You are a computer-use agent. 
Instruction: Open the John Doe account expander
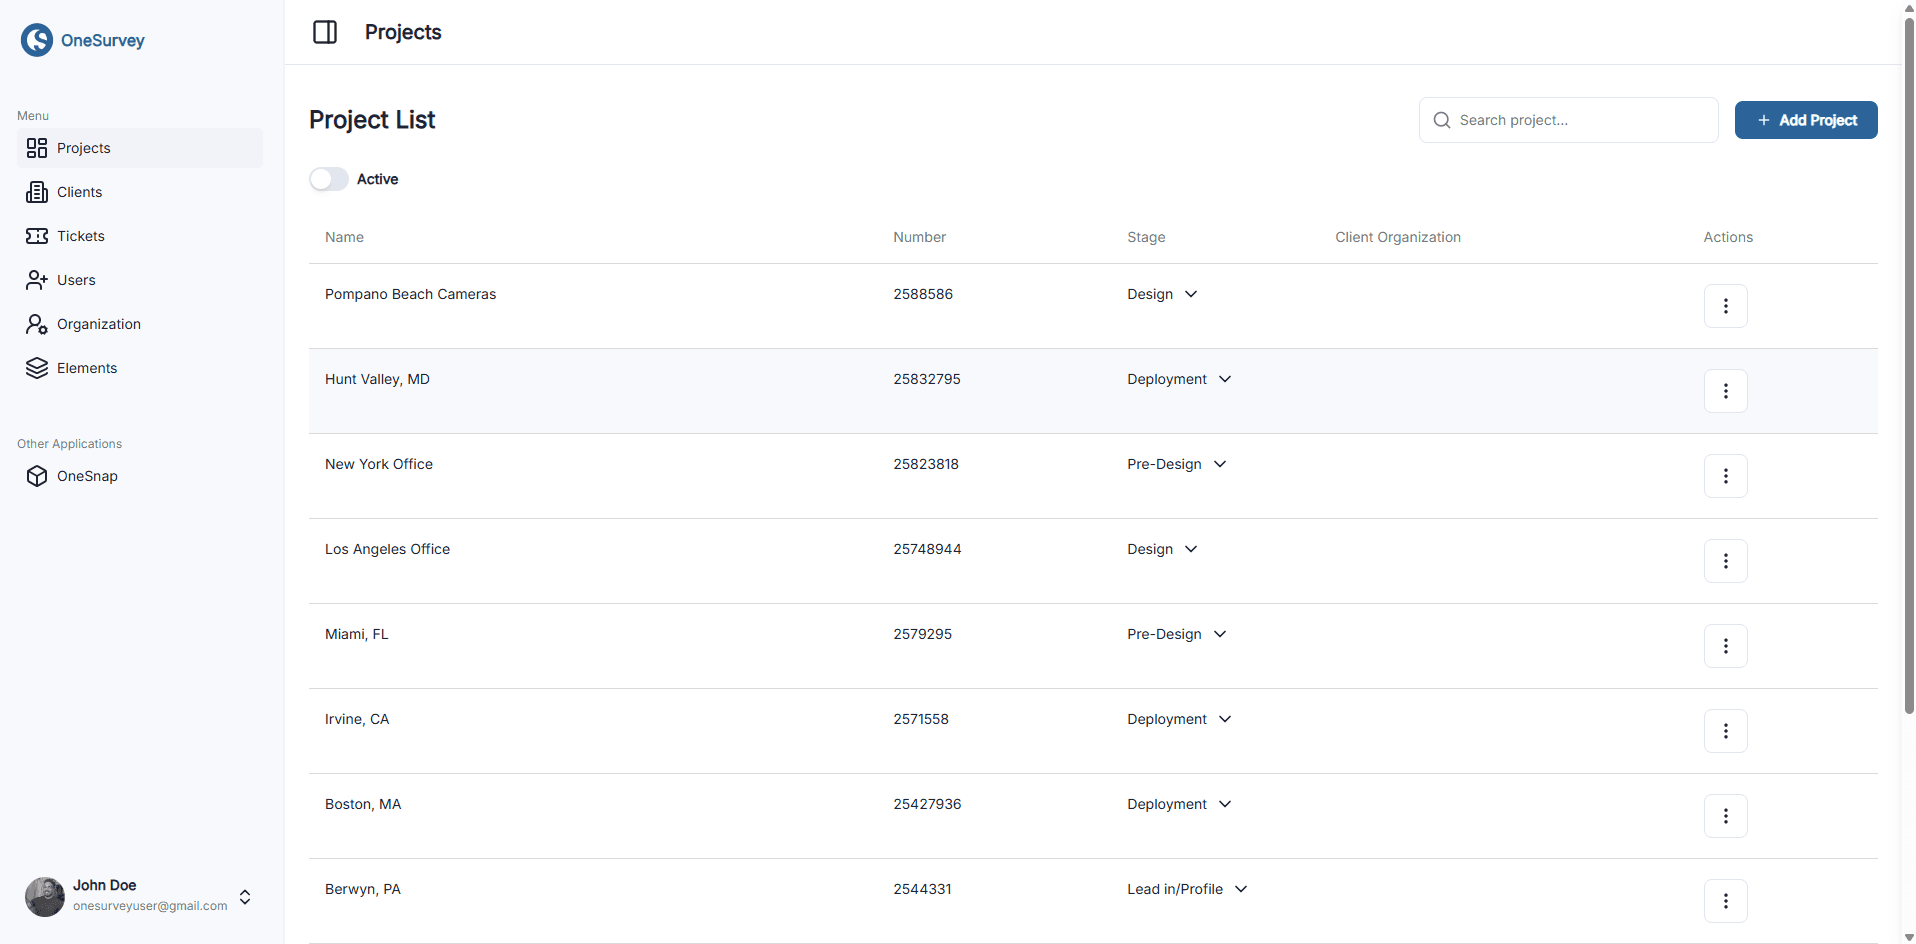tap(244, 896)
